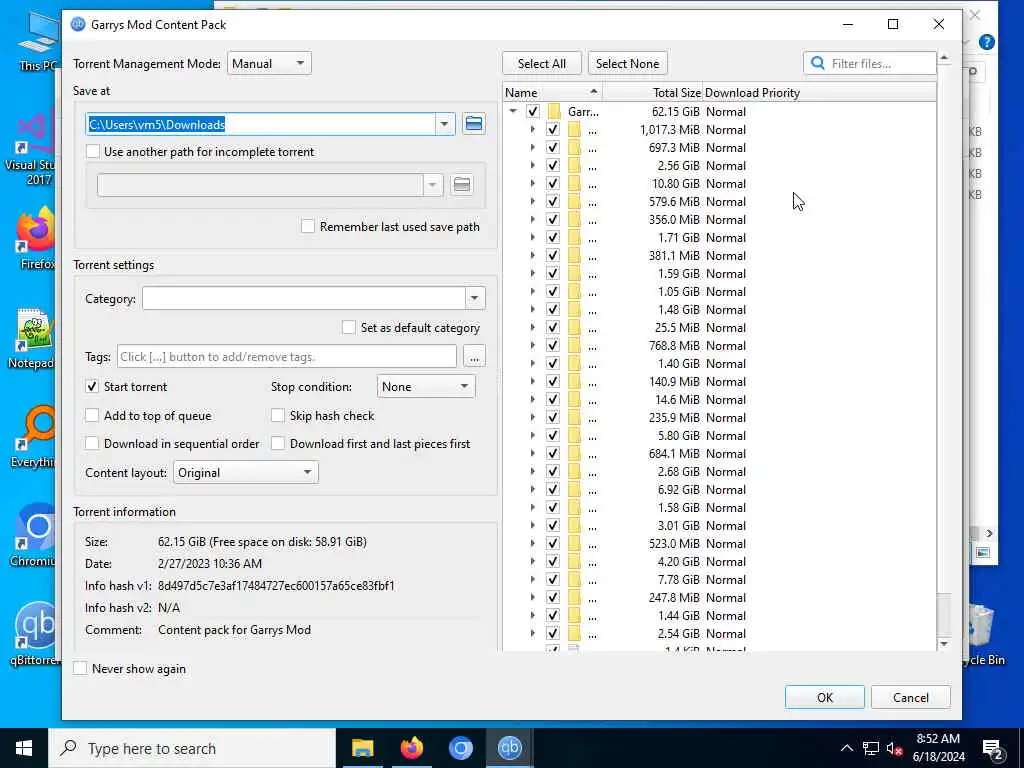Open Chromium from the taskbar

460,748
